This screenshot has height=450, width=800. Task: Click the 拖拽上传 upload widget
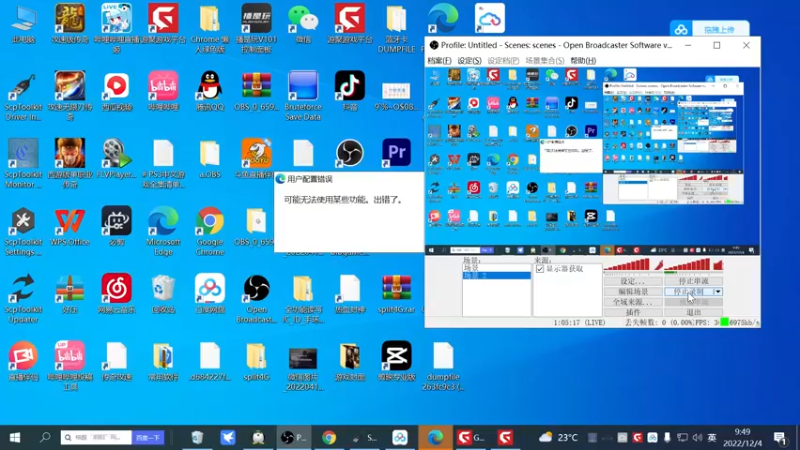(x=710, y=29)
